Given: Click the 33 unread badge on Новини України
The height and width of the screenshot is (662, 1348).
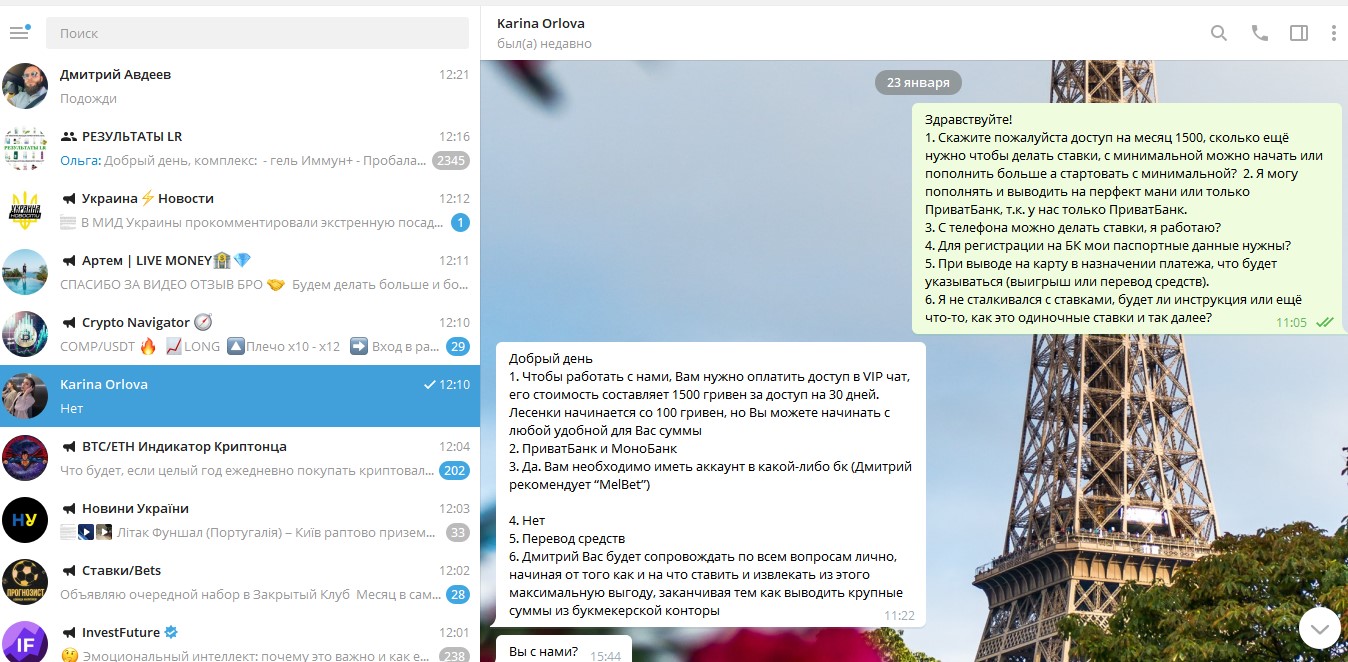Looking at the screenshot, I should (x=458, y=533).
